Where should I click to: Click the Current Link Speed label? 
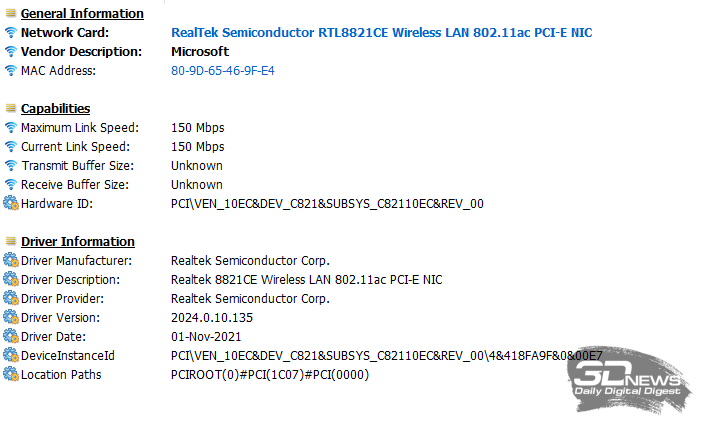pyautogui.click(x=75, y=147)
